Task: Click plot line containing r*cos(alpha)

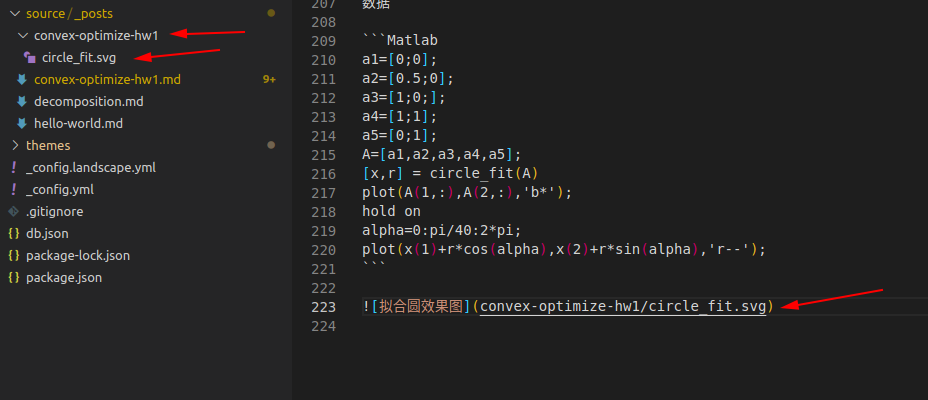Action: tap(564, 249)
